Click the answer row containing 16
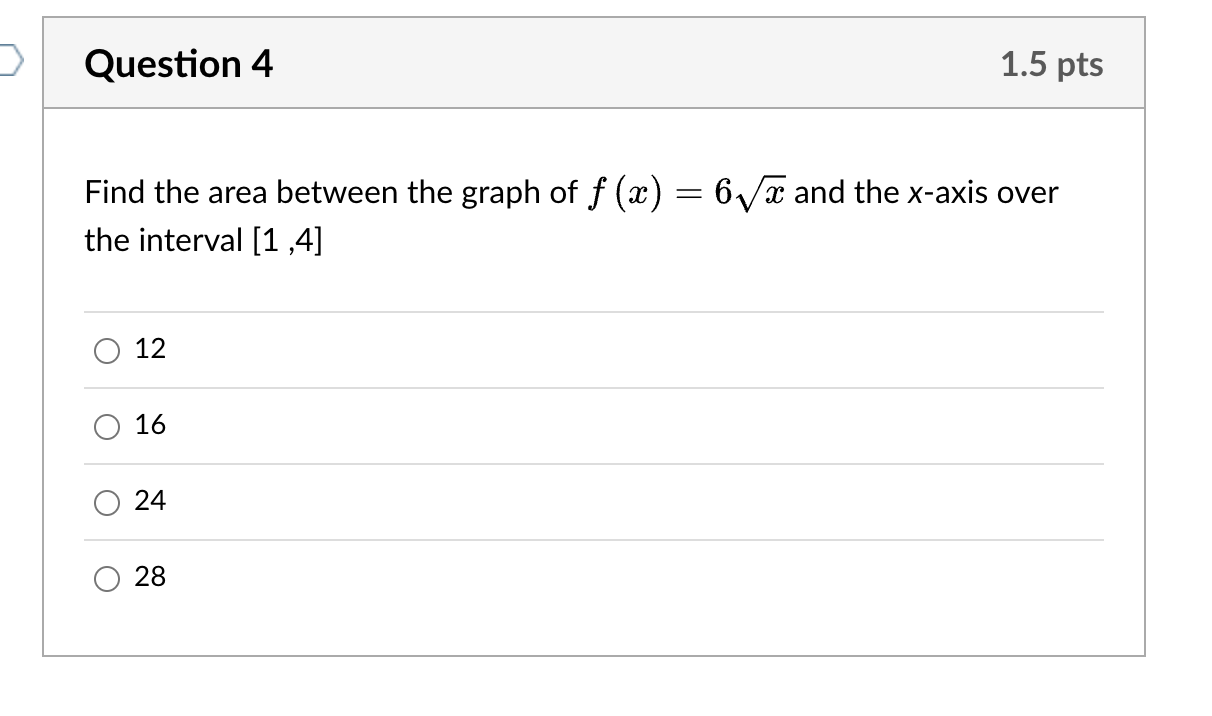Image resolution: width=1212 pixels, height=716 pixels. [500, 426]
